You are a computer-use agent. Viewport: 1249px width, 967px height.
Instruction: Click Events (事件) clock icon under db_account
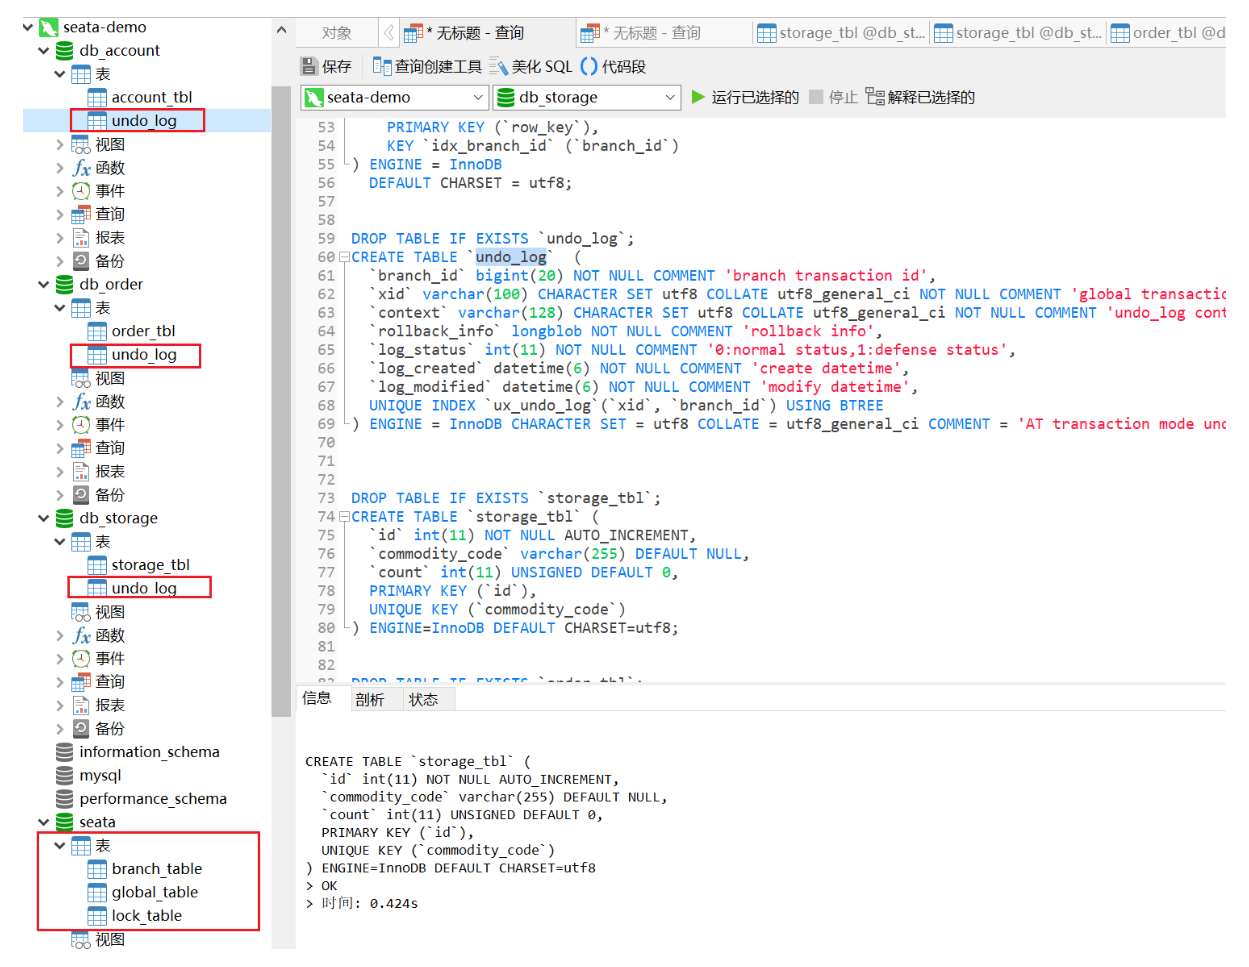[x=81, y=191]
